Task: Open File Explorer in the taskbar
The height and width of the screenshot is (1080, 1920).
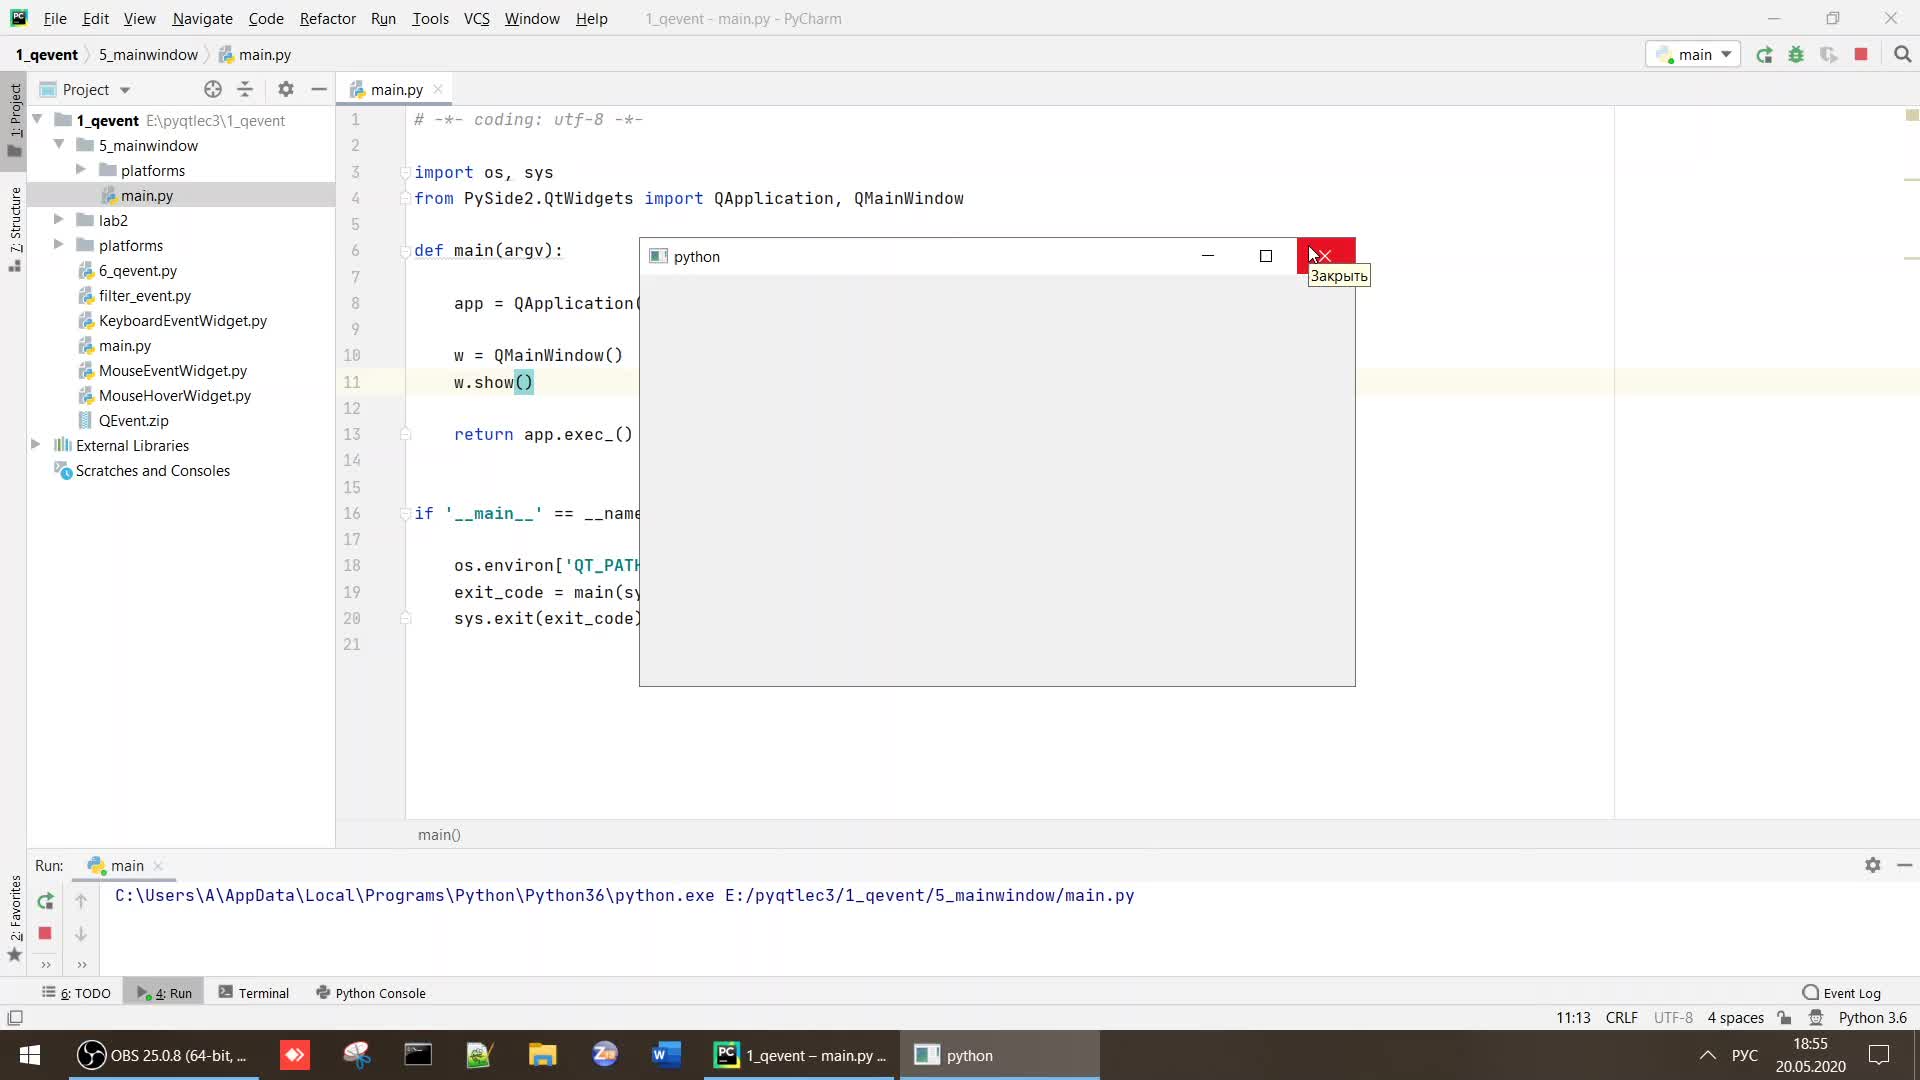Action: (x=542, y=1055)
